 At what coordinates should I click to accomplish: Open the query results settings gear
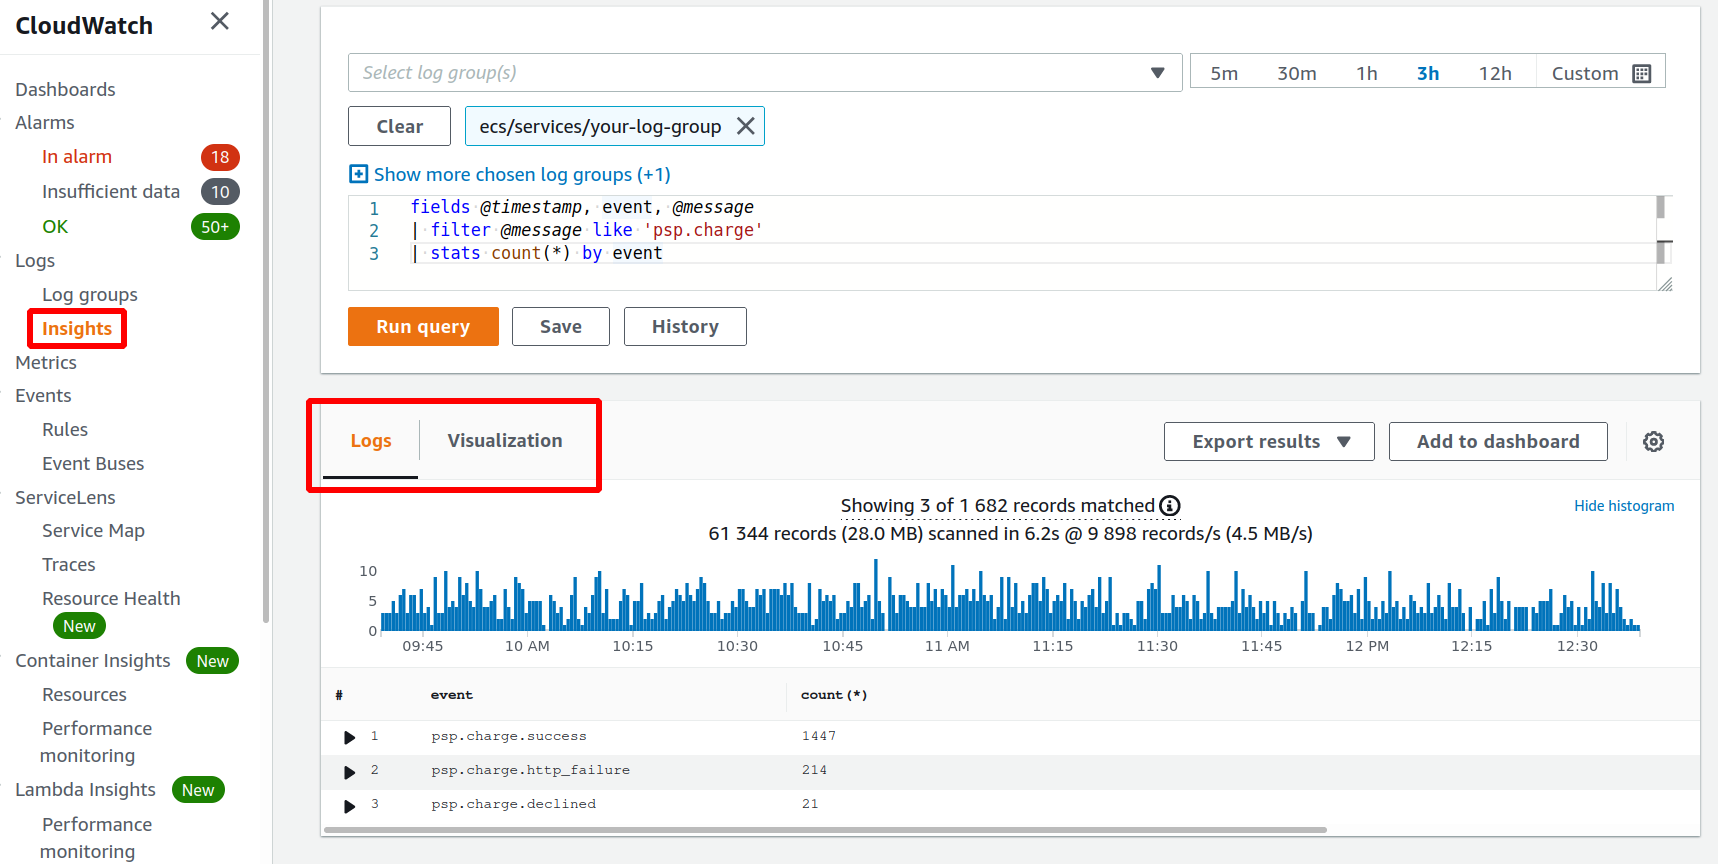(1653, 442)
